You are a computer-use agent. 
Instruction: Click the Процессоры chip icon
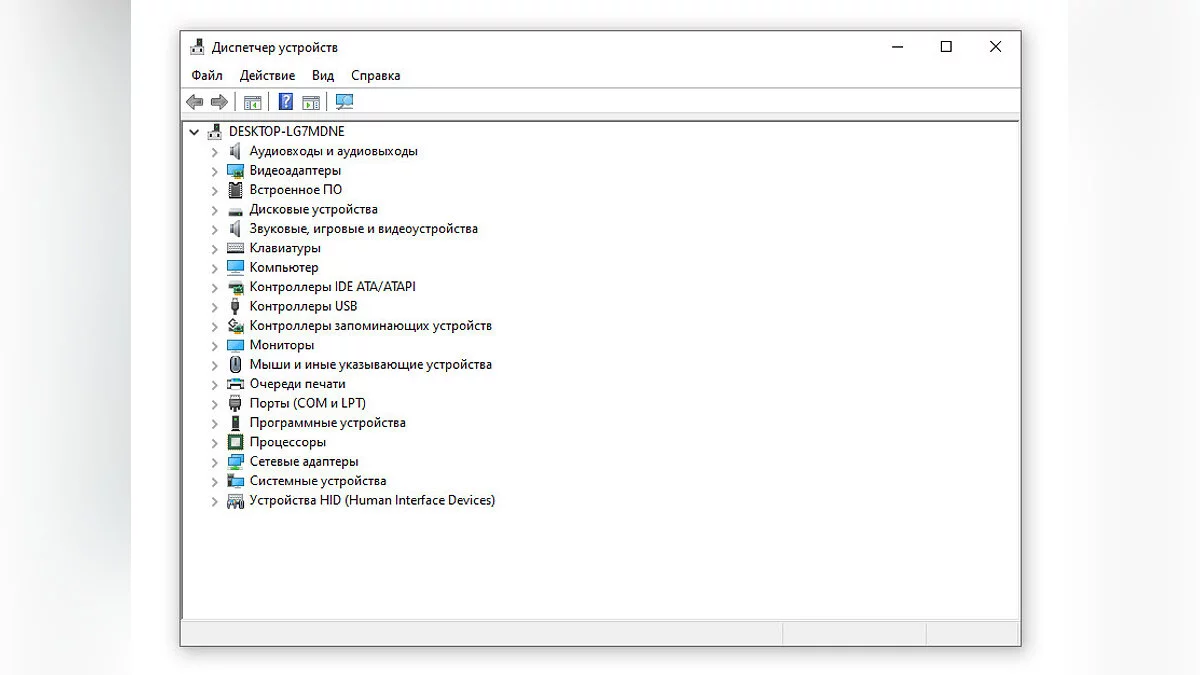point(235,442)
